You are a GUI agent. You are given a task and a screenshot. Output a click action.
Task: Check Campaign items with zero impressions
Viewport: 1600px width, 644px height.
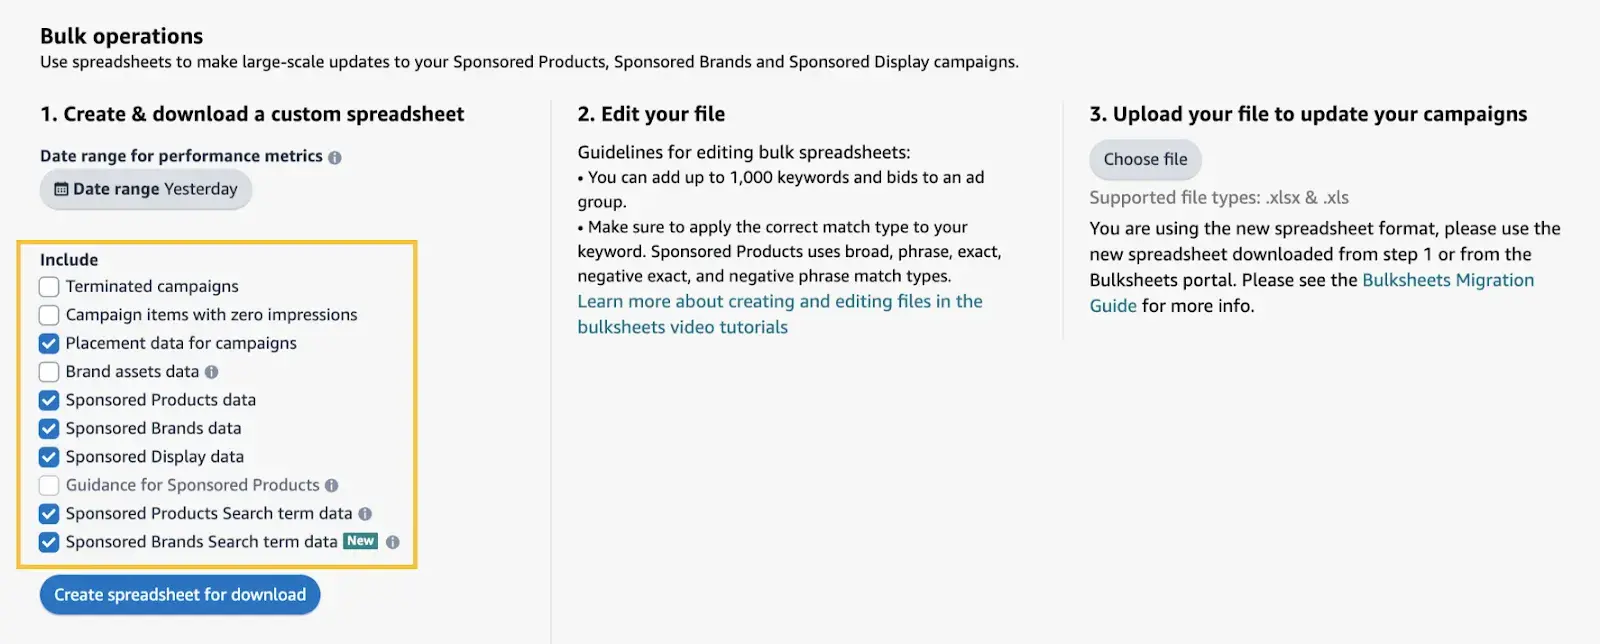click(49, 315)
